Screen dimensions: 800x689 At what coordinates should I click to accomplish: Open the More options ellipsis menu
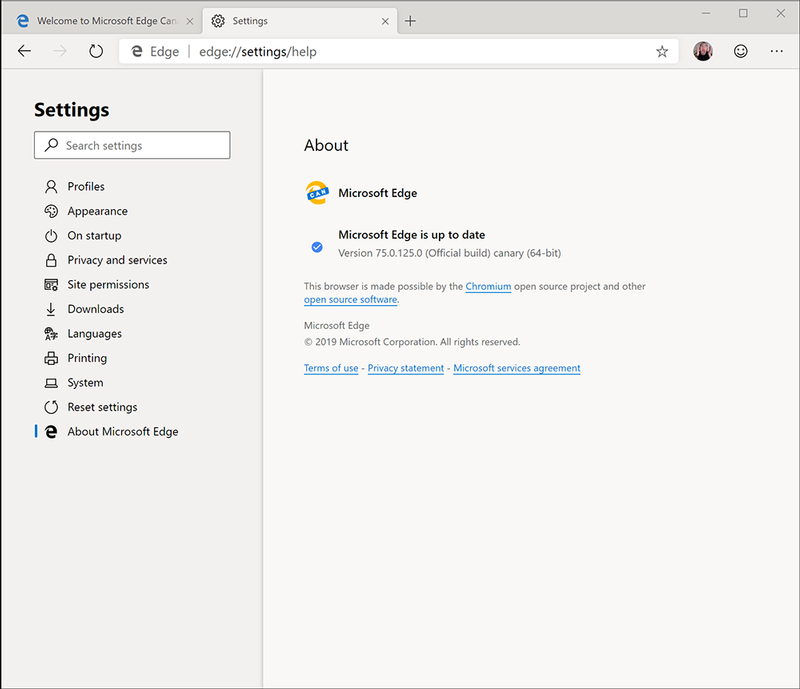776,51
